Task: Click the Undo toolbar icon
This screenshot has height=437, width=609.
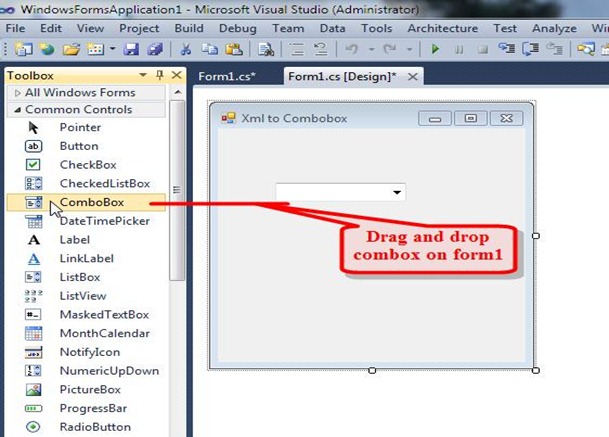Action: click(351, 49)
